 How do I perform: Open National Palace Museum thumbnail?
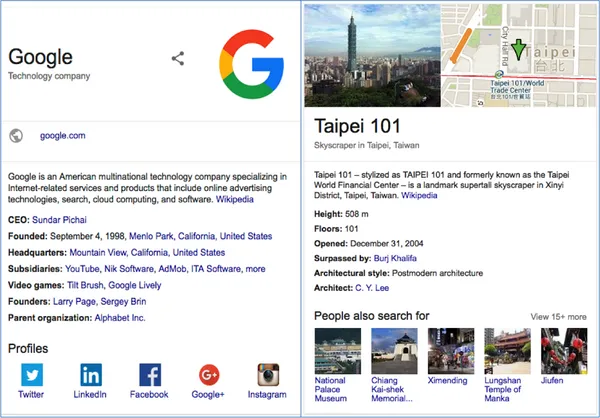point(338,351)
